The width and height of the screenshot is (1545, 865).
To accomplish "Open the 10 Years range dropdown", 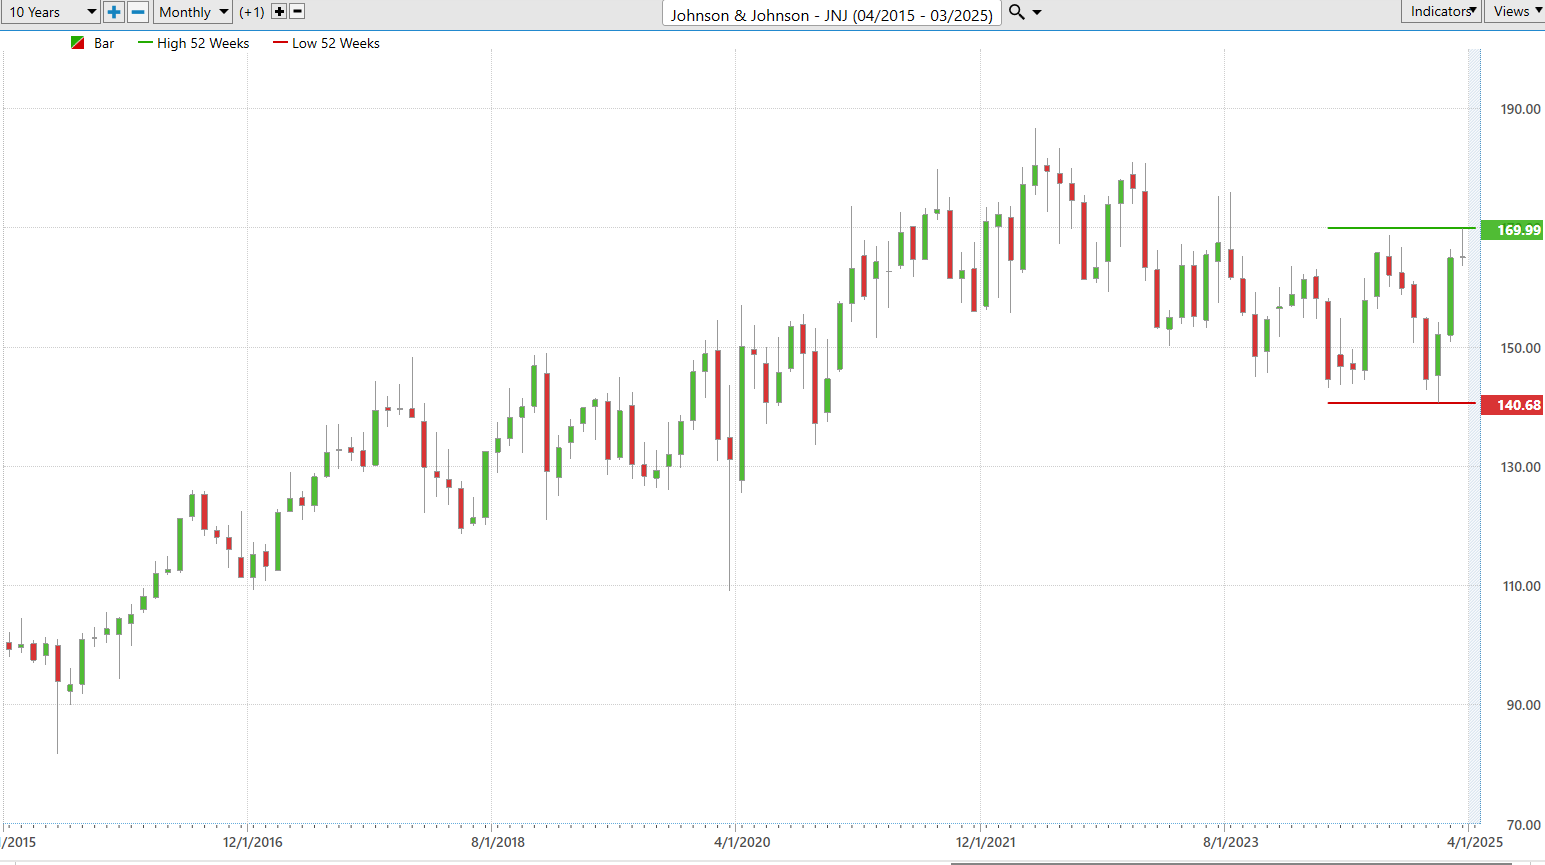I will (51, 12).
